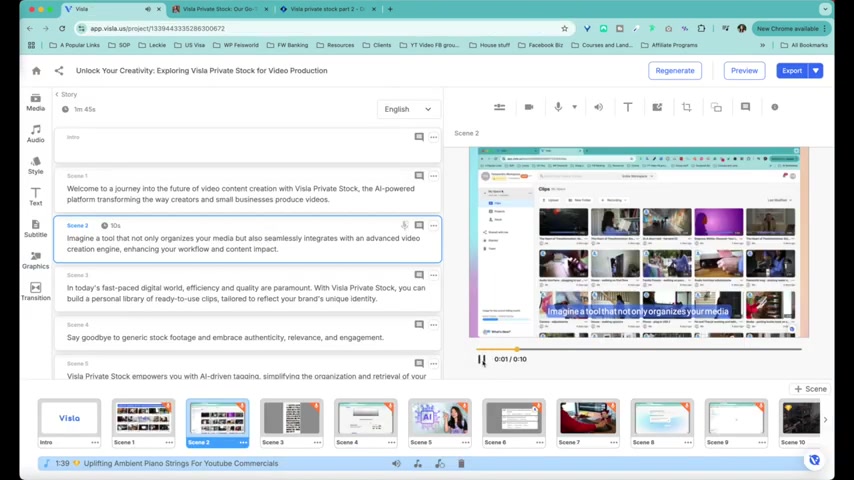The image size is (854, 480).
Task: Open the Media panel in sidebar
Action: click(x=35, y=102)
